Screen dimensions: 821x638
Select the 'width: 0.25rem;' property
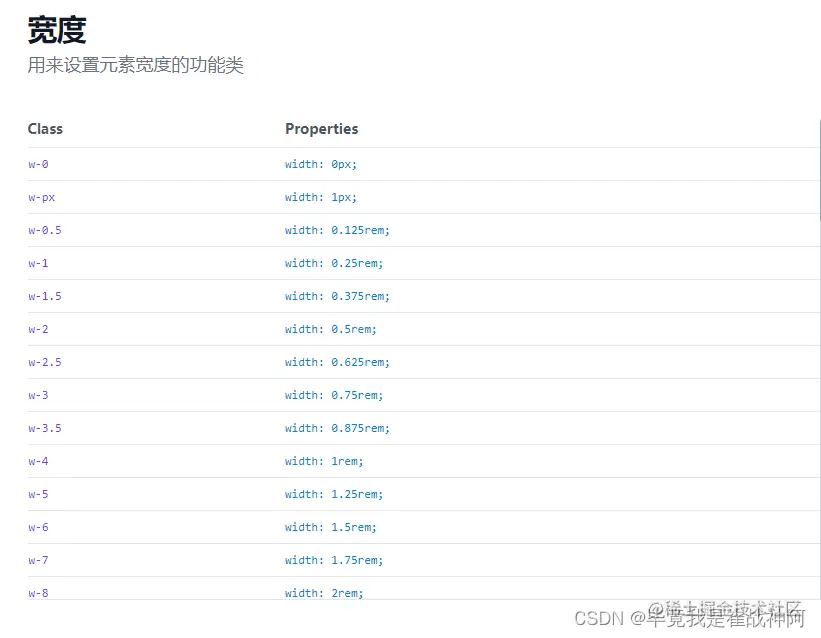[x=334, y=263]
